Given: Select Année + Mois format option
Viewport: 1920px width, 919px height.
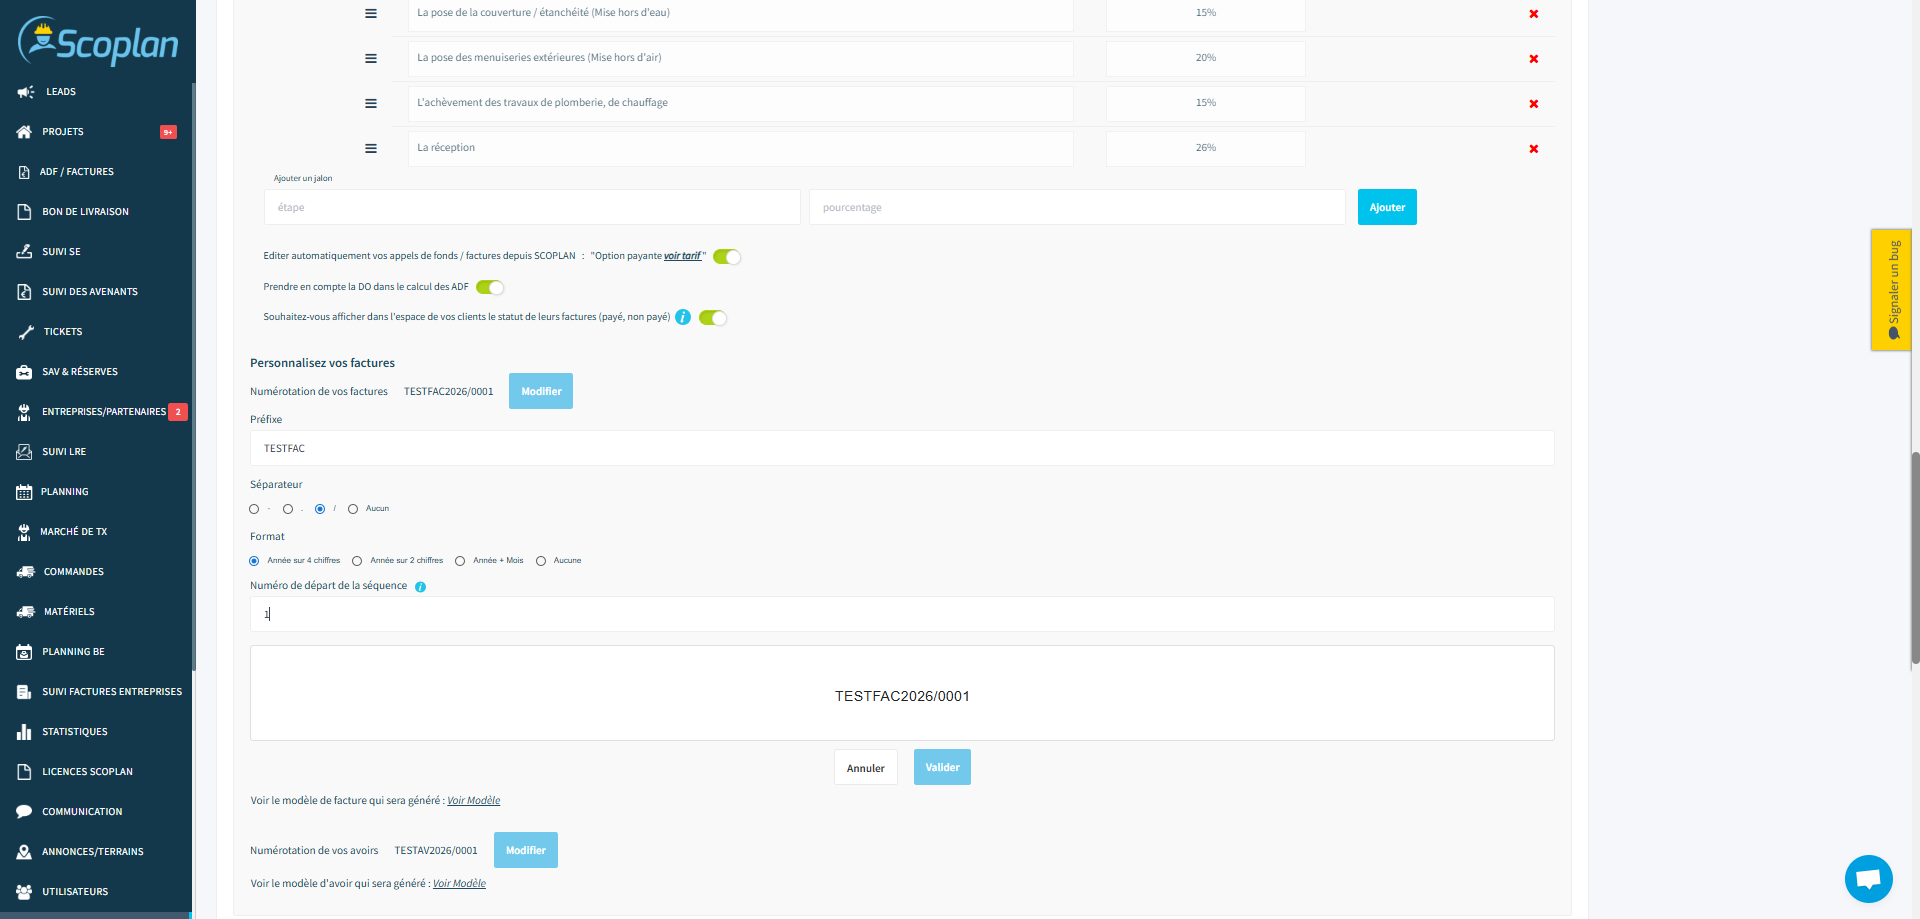Looking at the screenshot, I should (x=460, y=561).
